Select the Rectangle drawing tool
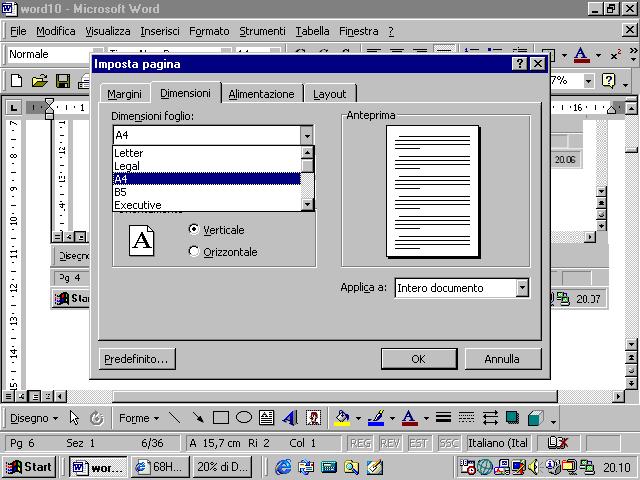Image resolution: width=640 pixels, height=480 pixels. pyautogui.click(x=221, y=418)
